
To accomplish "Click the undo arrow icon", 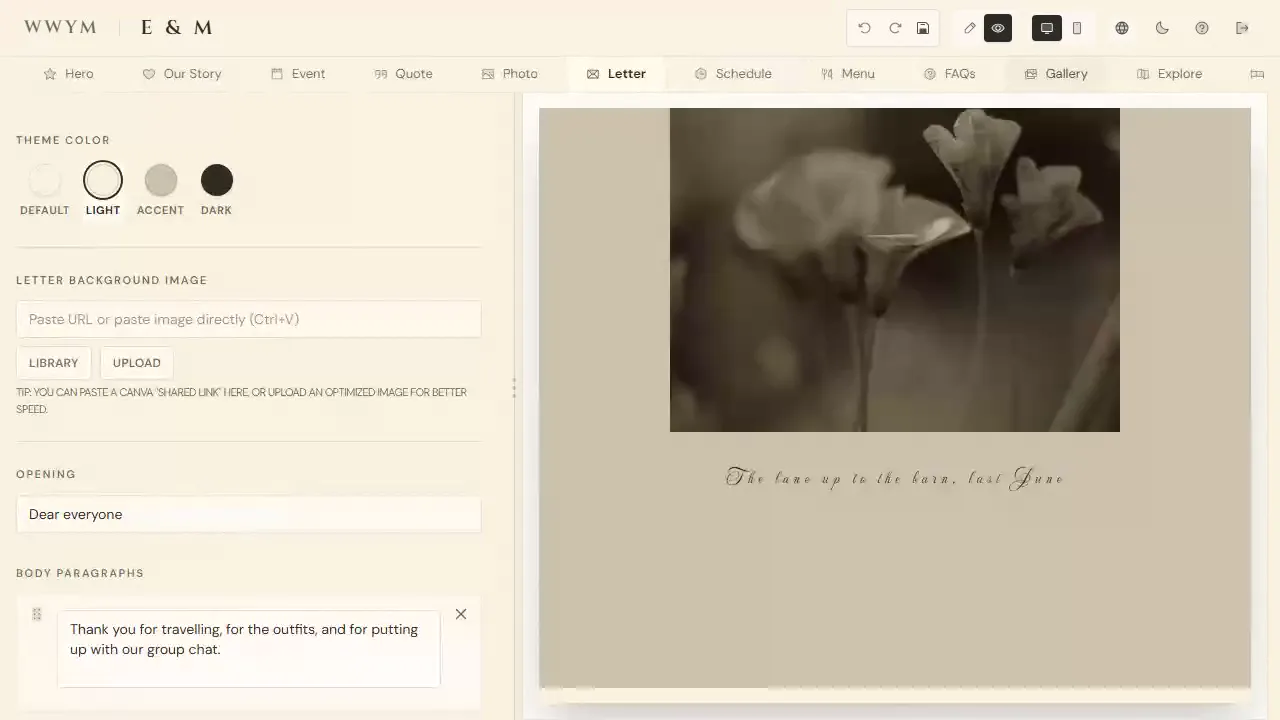I will pos(865,28).
